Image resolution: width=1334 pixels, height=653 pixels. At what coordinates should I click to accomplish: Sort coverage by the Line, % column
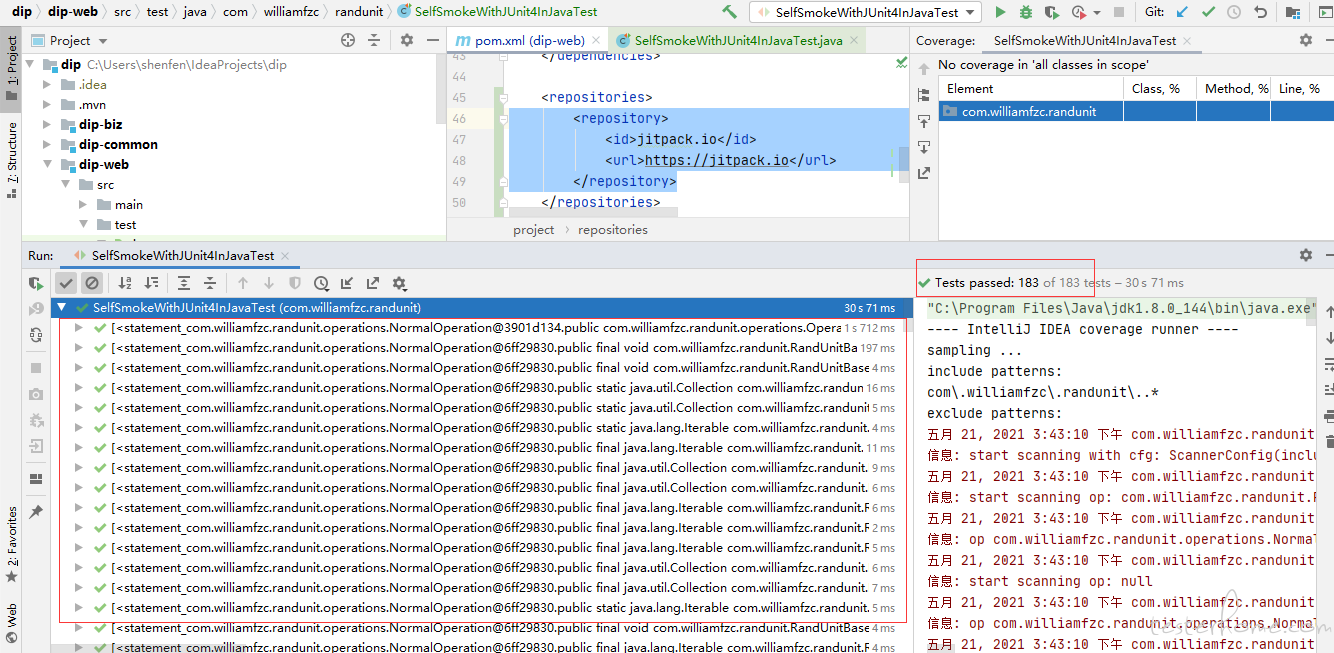coord(1302,89)
